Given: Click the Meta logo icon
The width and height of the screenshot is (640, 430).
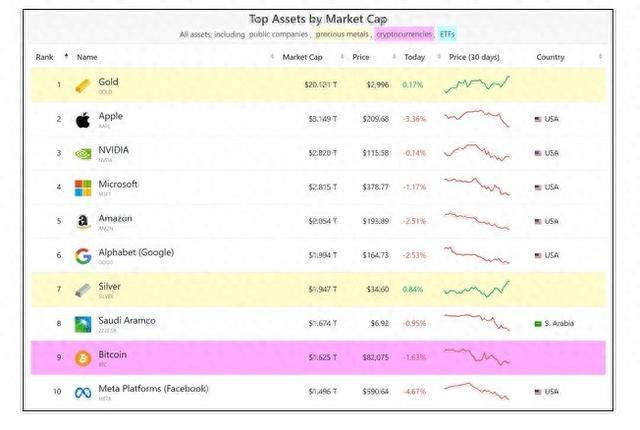Looking at the screenshot, I should 83,391.
